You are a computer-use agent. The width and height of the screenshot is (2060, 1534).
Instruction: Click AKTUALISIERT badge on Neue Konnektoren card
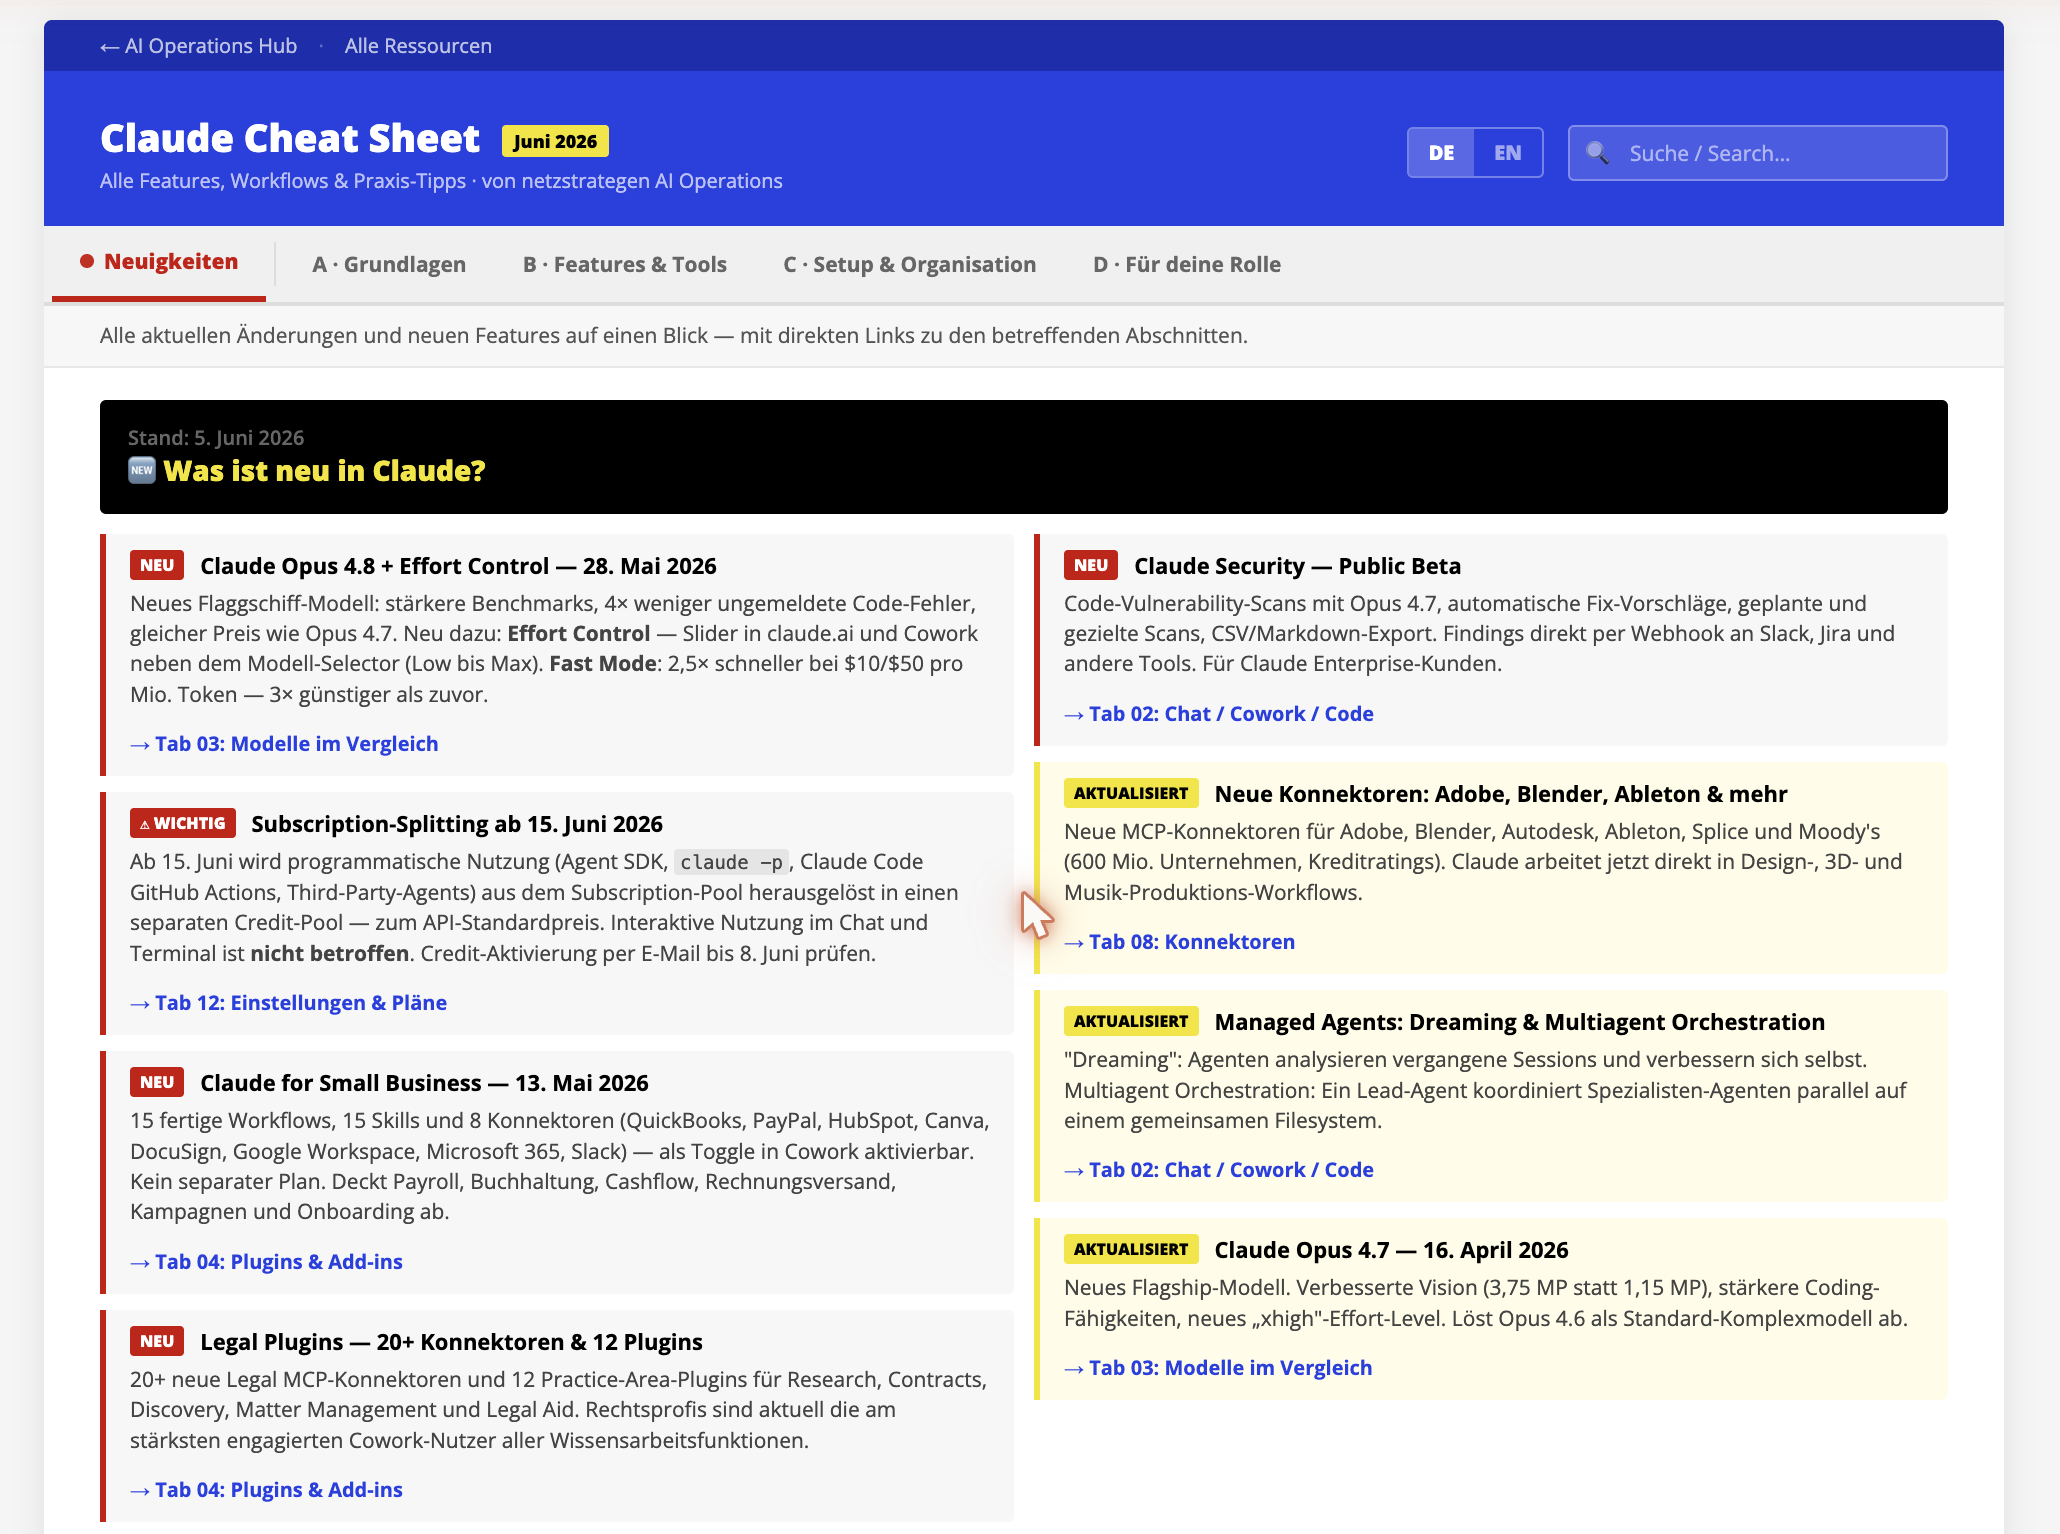(1131, 793)
